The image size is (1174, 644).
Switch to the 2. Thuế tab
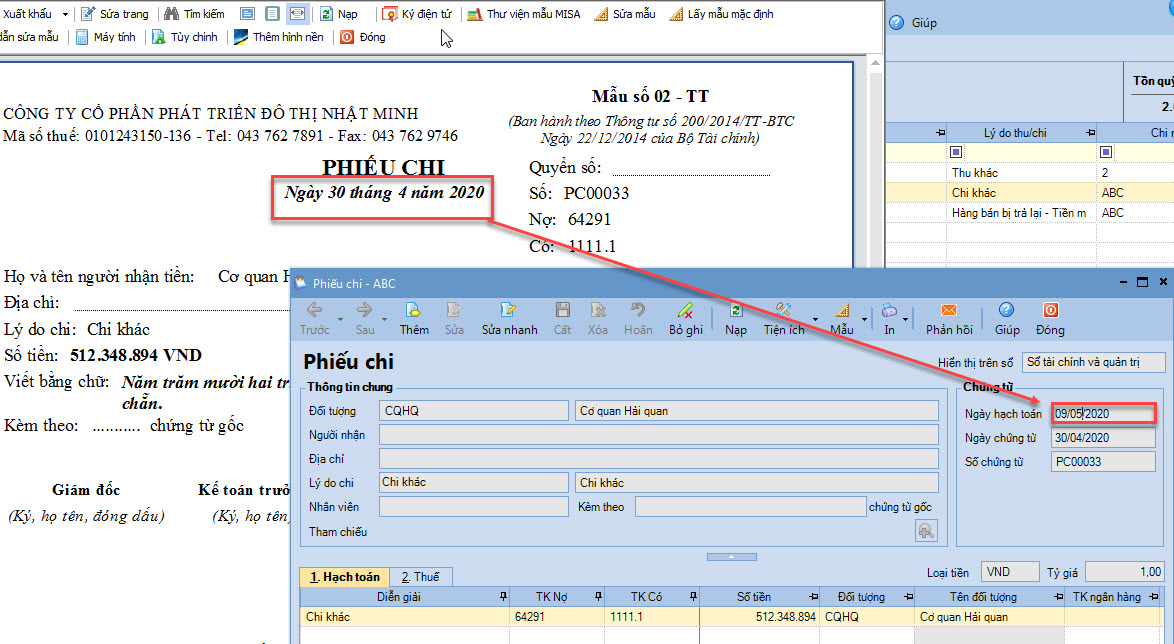click(x=420, y=577)
